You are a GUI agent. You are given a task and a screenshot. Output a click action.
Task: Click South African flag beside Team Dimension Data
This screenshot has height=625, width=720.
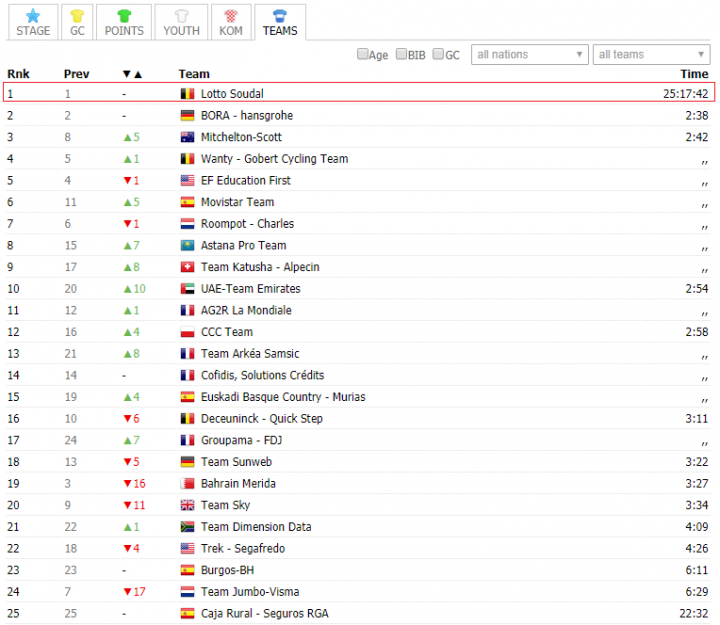(x=187, y=527)
